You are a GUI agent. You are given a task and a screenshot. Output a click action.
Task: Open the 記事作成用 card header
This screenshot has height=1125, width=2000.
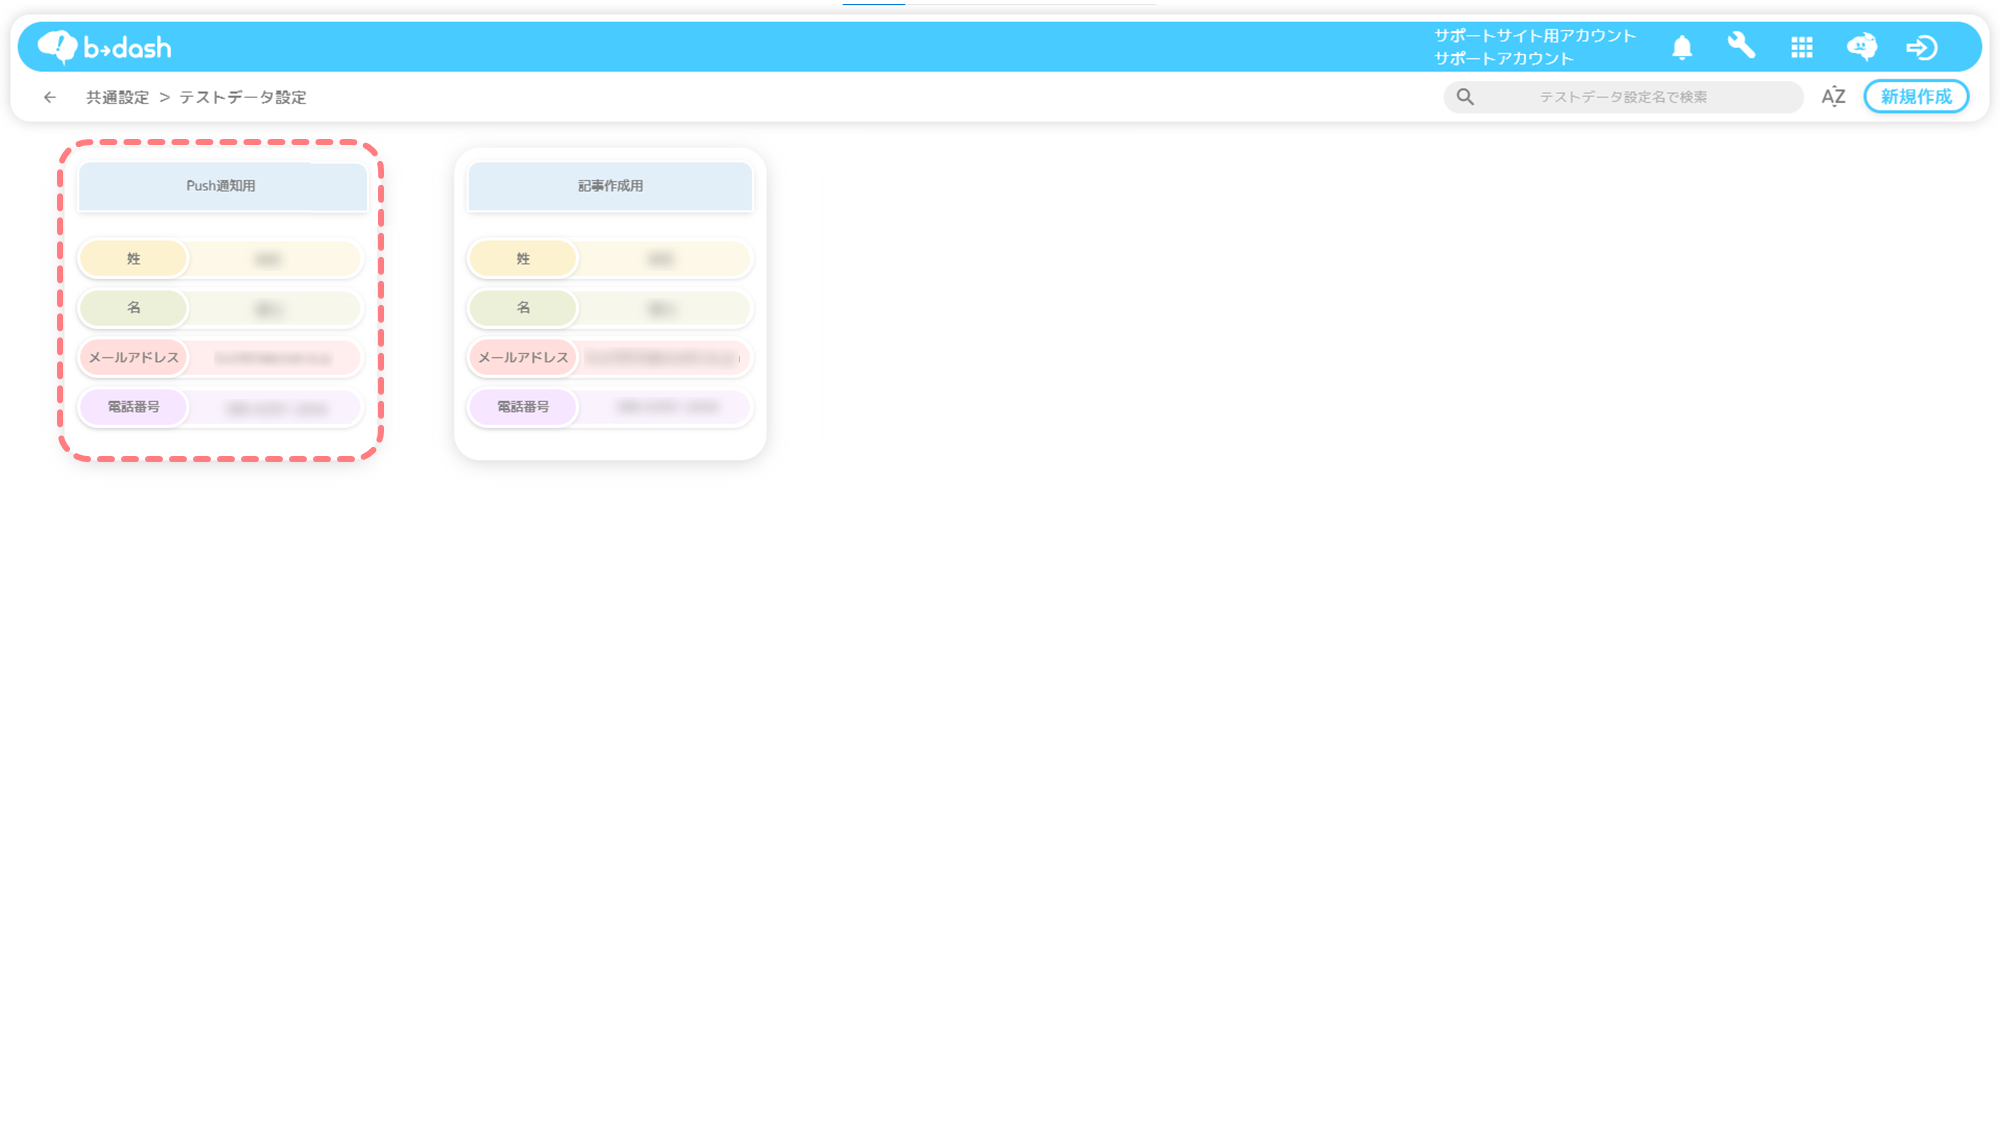point(610,186)
